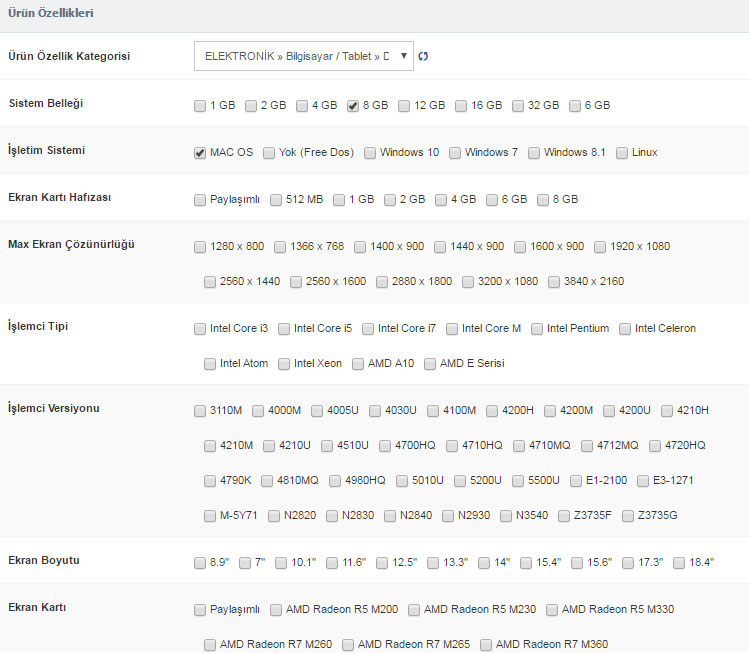Screen dimensions: 749x653
Task: Tick the Intel Celeron option
Action: coord(625,329)
